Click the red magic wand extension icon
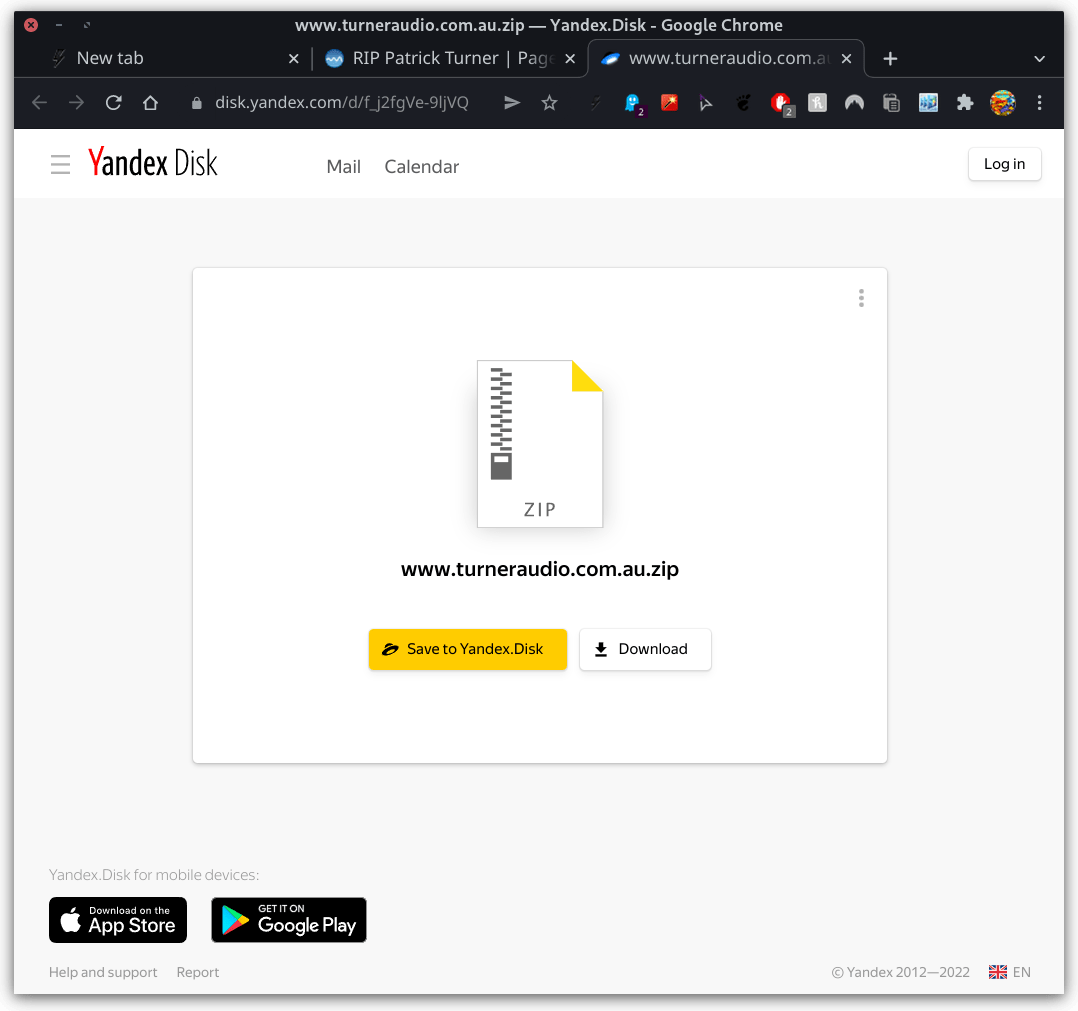Viewport: 1078px width, 1011px height. [x=669, y=103]
